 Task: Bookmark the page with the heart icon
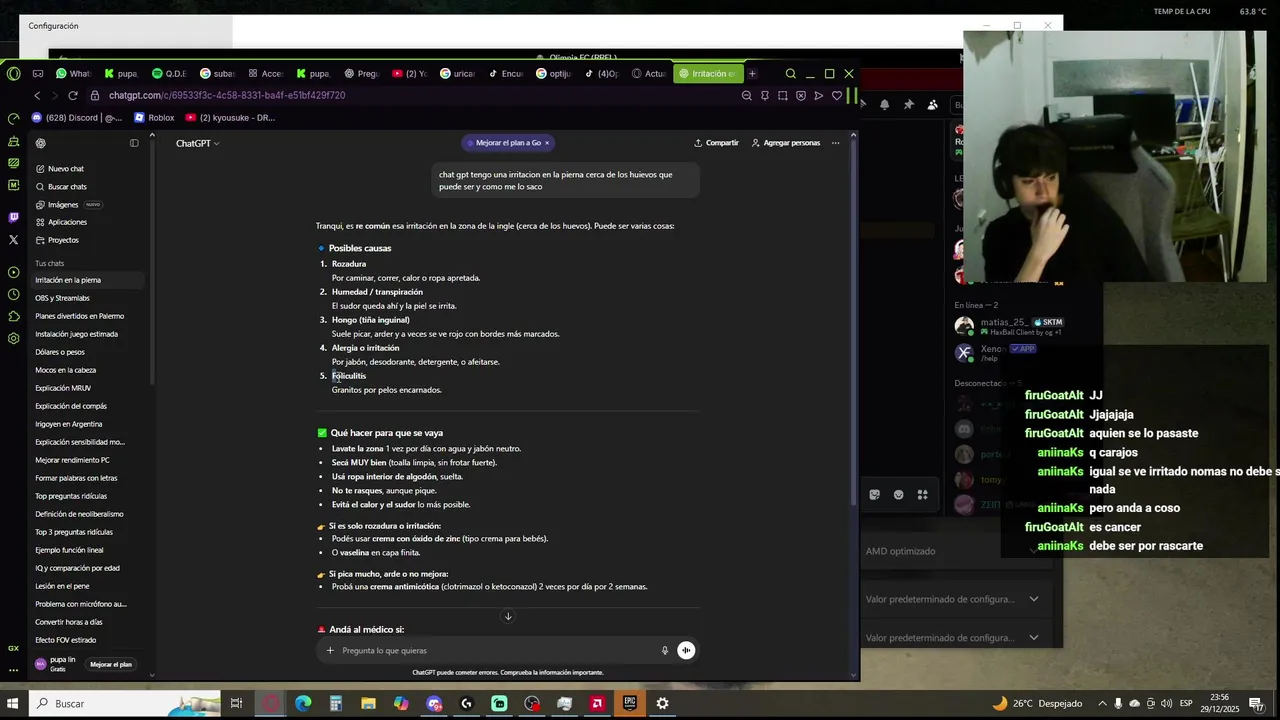click(x=837, y=95)
